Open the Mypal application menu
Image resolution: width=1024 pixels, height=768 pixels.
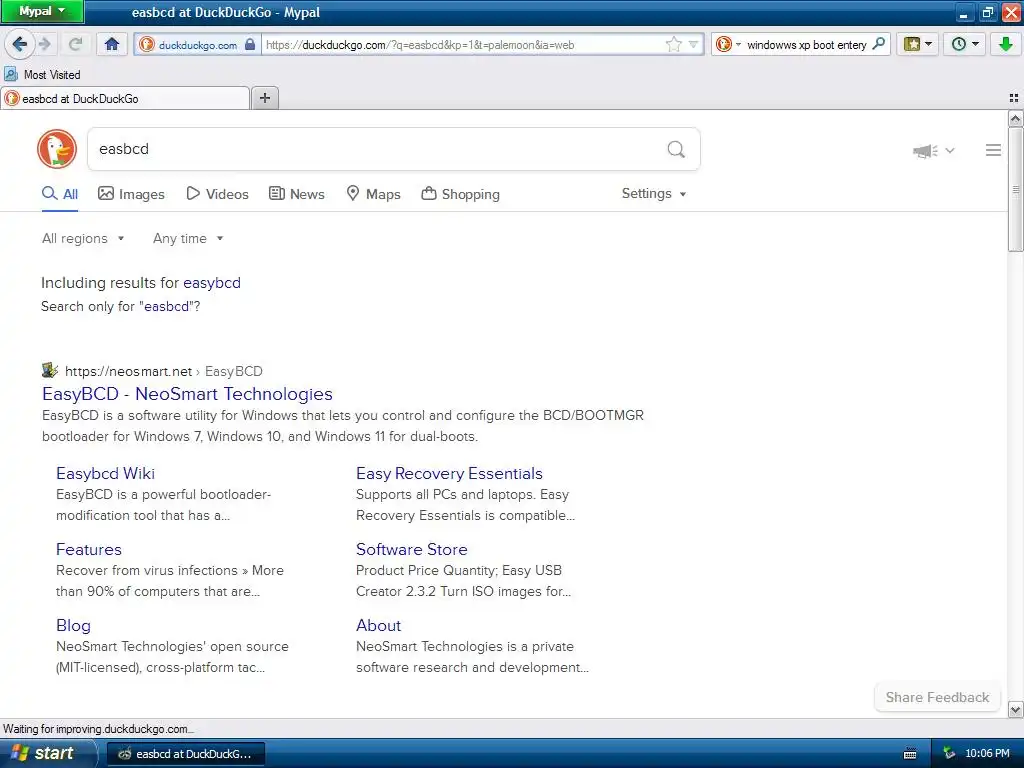pos(42,11)
